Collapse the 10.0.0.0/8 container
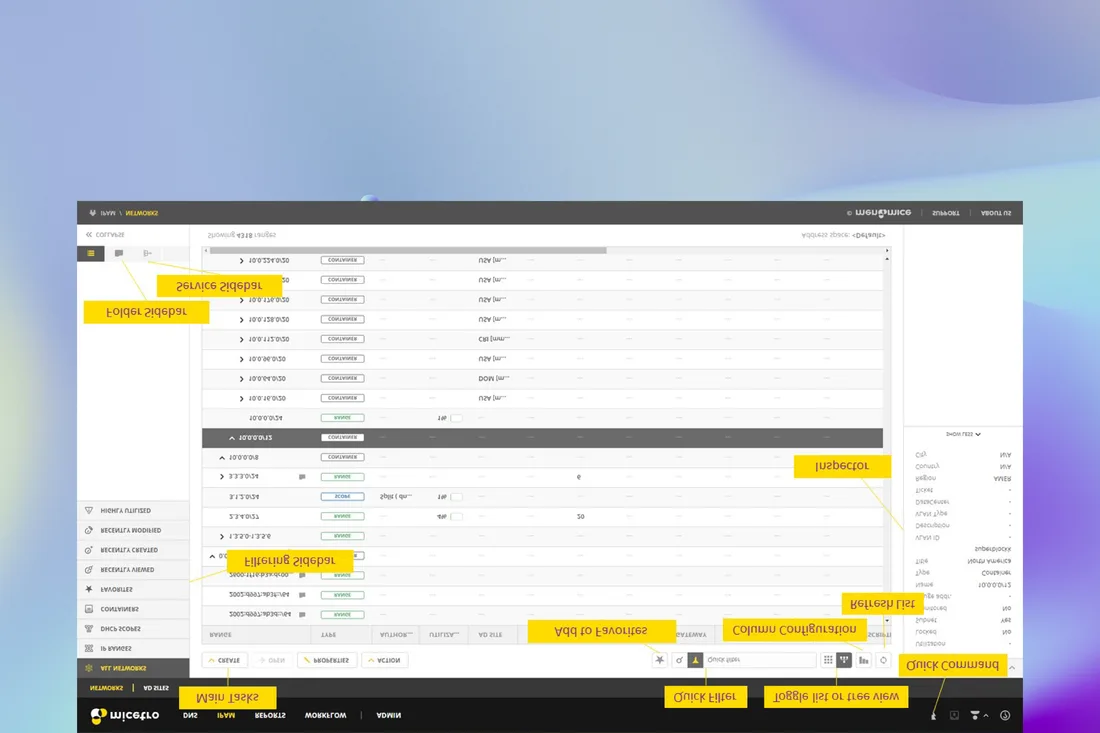This screenshot has width=1100, height=733. click(x=222, y=457)
